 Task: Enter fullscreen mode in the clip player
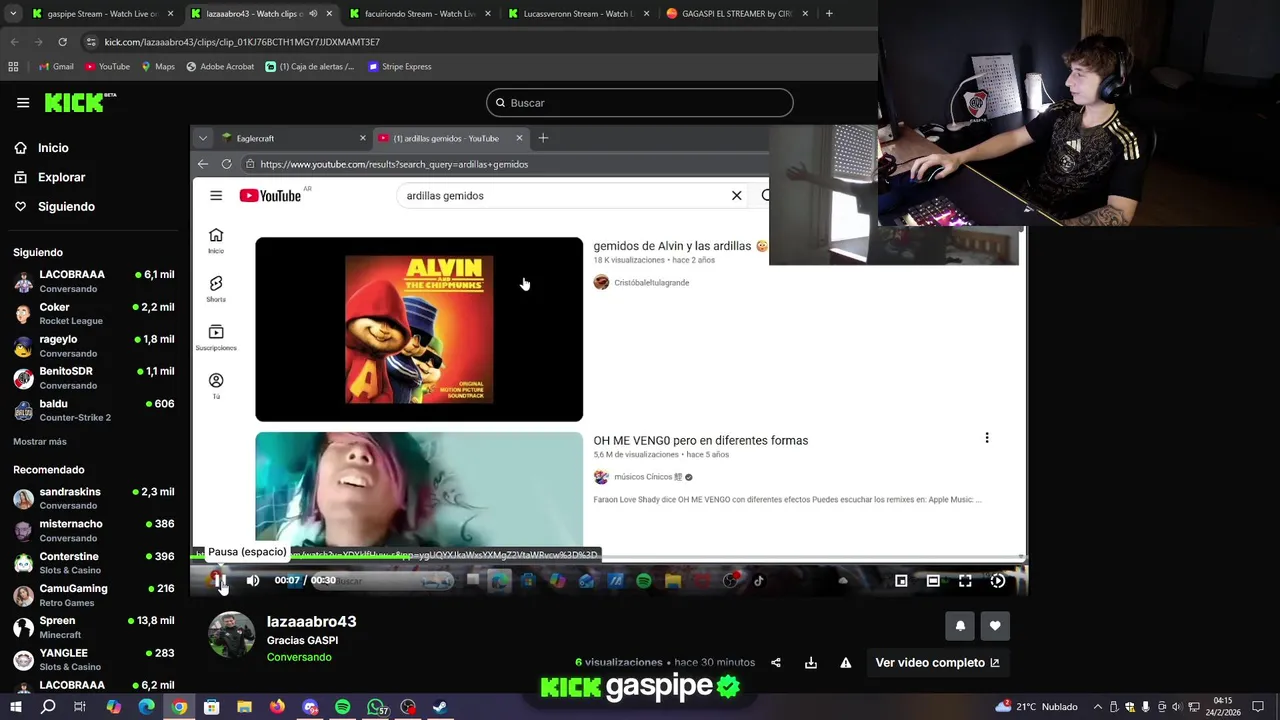pos(965,580)
